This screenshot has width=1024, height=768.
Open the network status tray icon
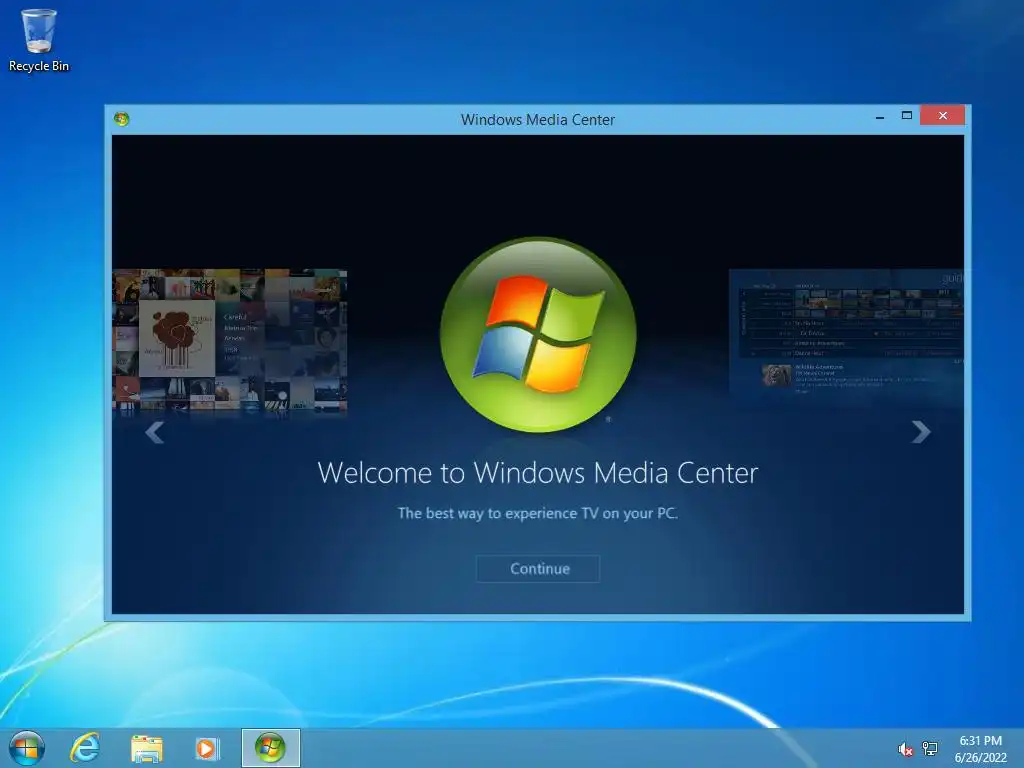(x=930, y=748)
